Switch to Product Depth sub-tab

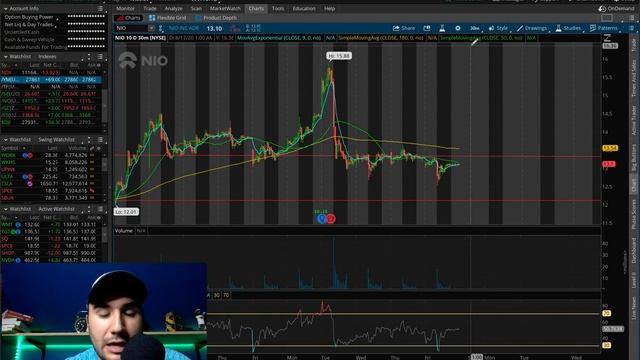(x=216, y=18)
